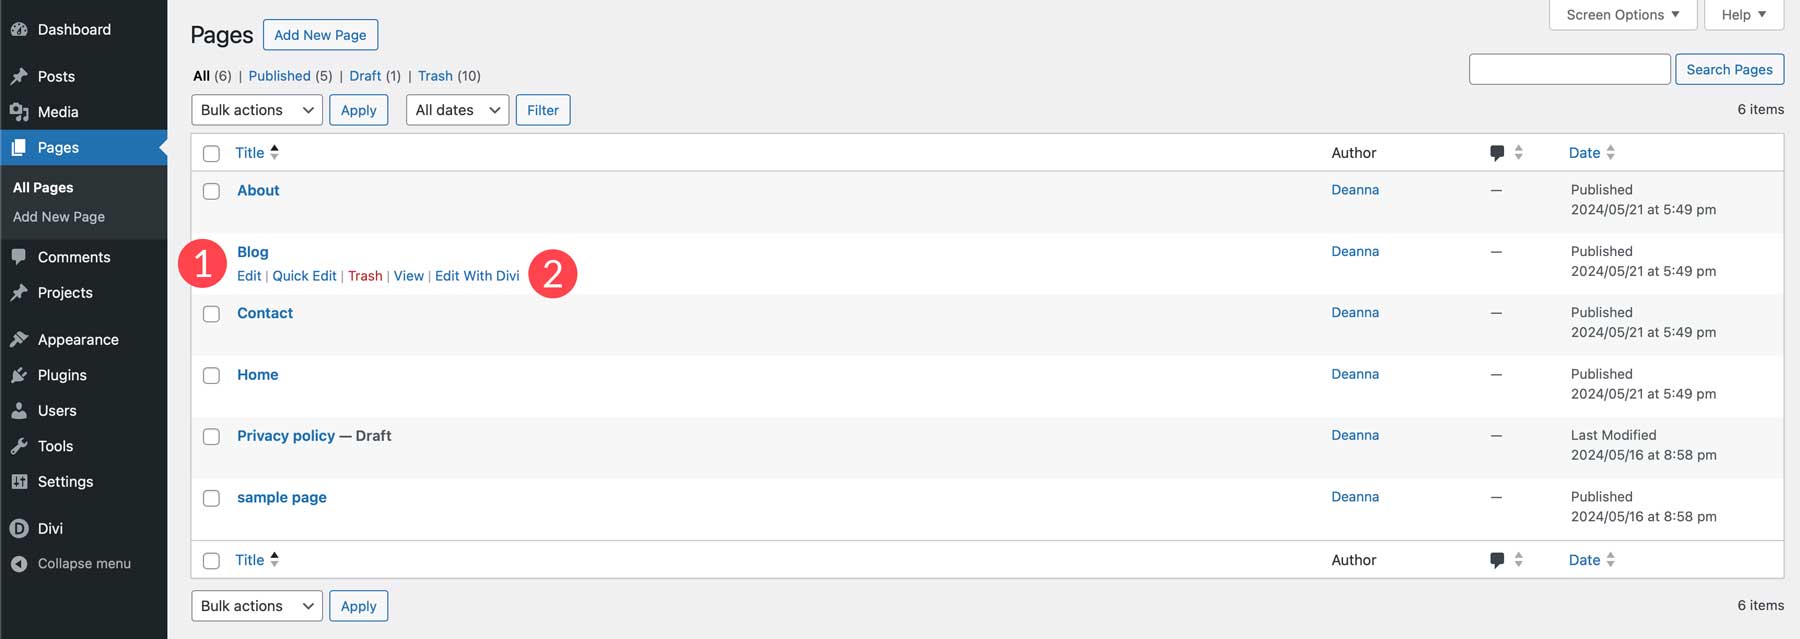Screen dimensions: 1800x639
Task: Click the search pages input field
Action: coord(1569,69)
